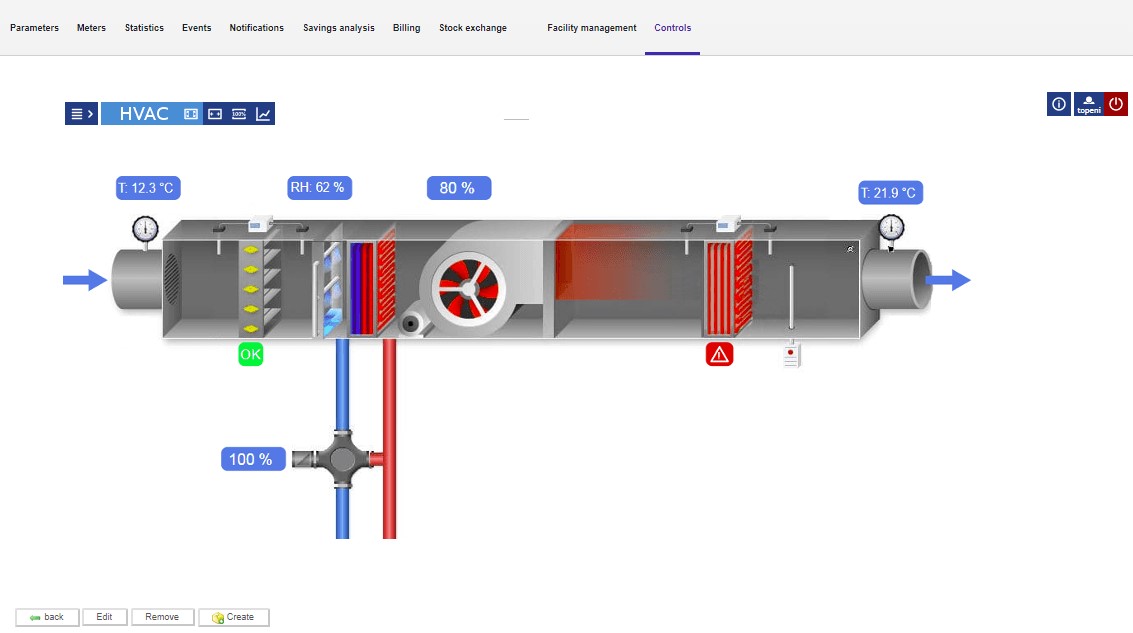The height and width of the screenshot is (633, 1133).
Task: Click the 80 % fan speed value
Action: (x=458, y=188)
